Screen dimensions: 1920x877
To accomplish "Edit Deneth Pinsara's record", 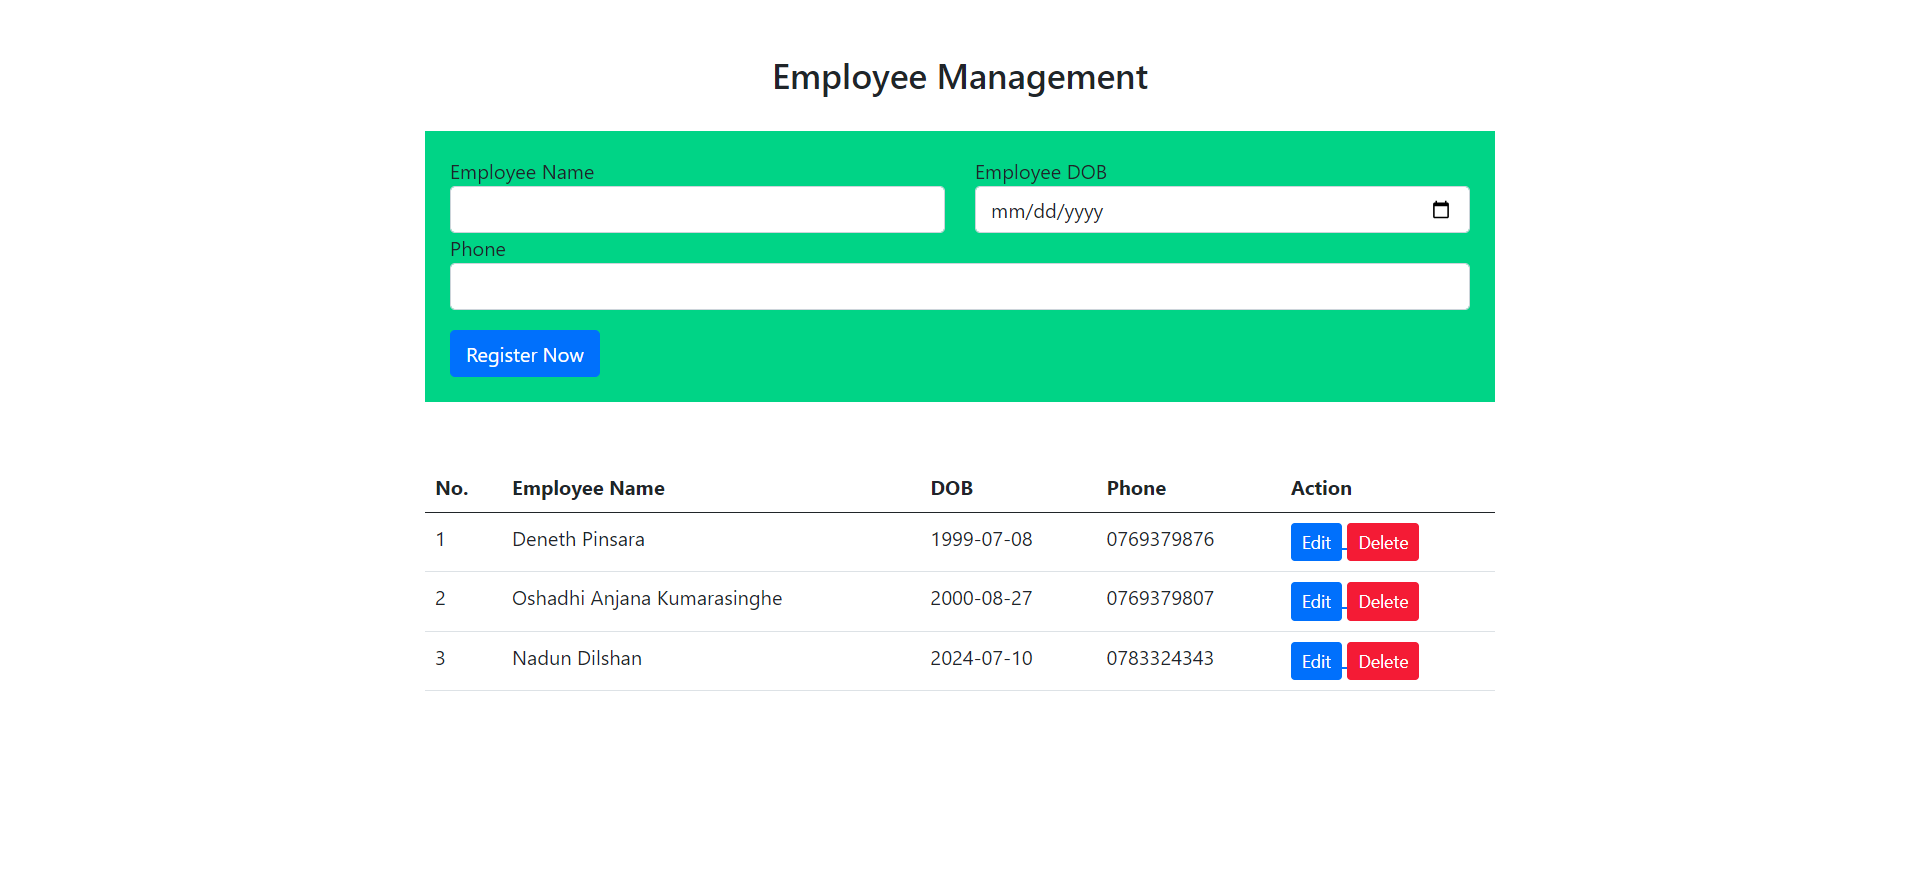I will click(x=1315, y=543).
